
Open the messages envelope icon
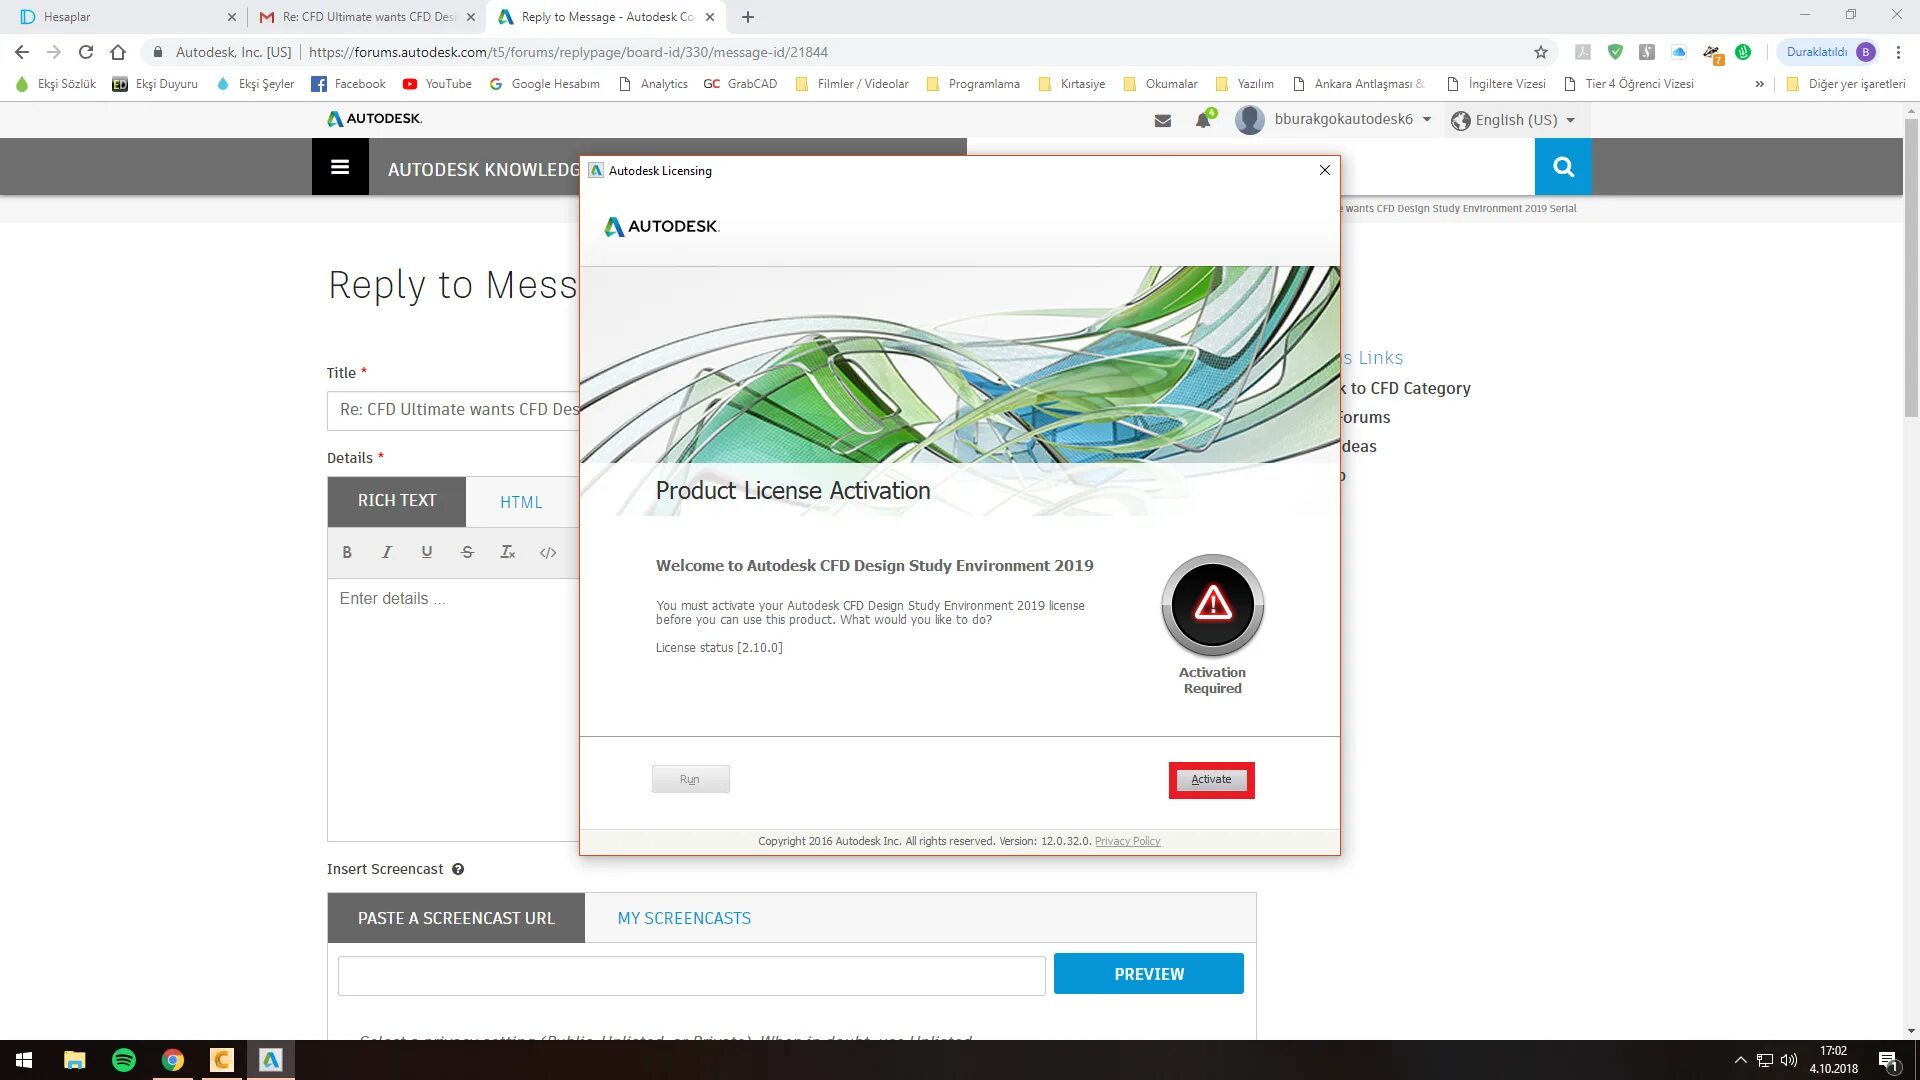point(1163,120)
